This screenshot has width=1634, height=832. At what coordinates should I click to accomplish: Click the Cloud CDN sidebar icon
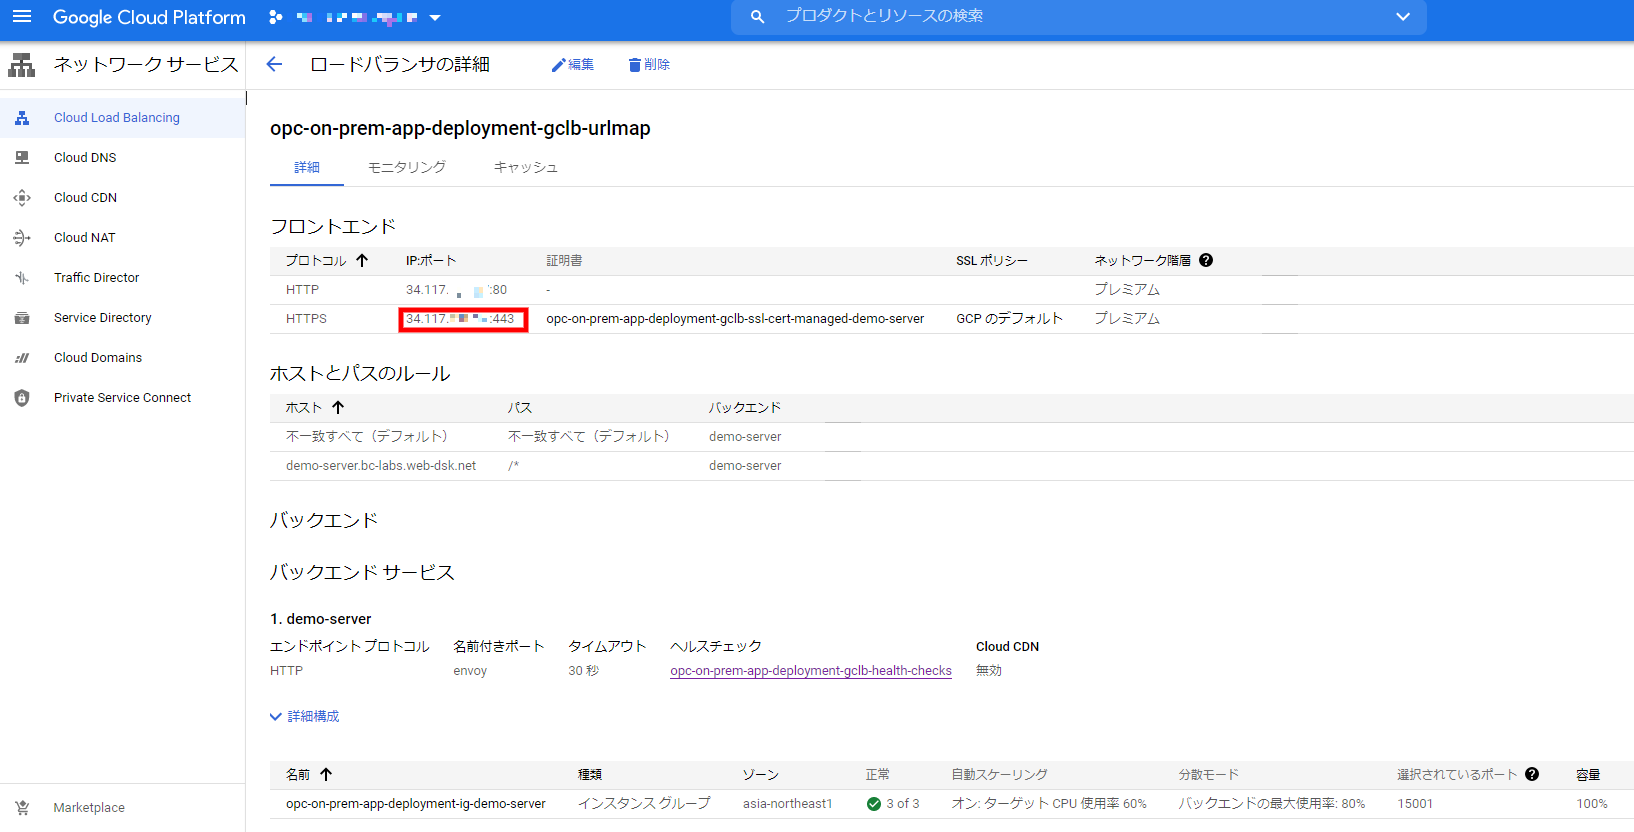tap(22, 198)
